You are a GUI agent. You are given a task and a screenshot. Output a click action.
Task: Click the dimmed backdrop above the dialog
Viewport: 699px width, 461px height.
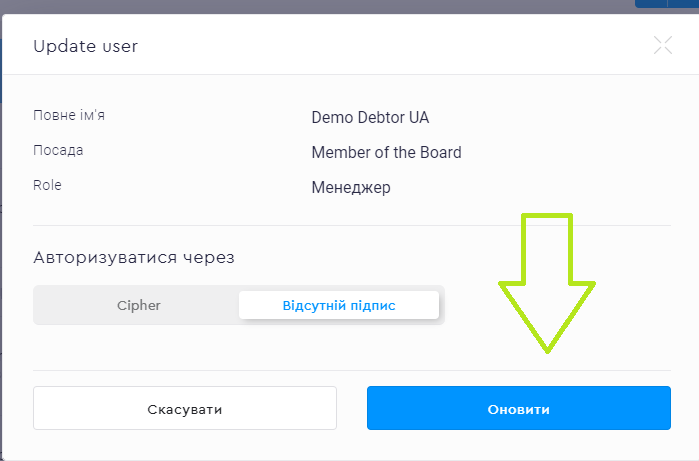click(300, 6)
